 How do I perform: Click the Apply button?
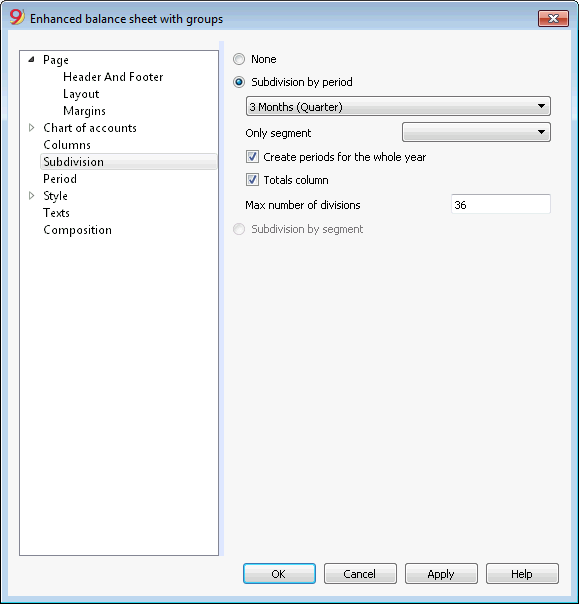[x=441, y=574]
